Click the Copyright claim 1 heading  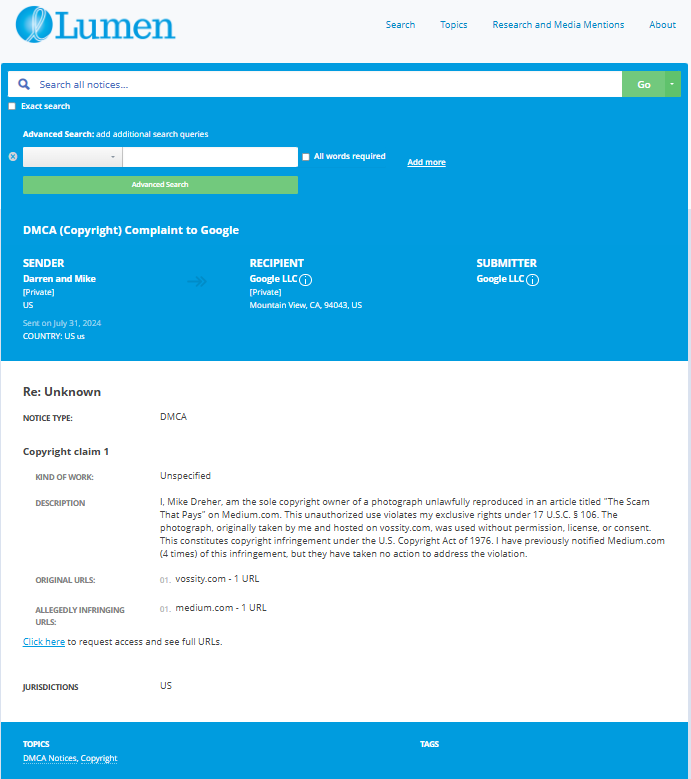tap(66, 452)
